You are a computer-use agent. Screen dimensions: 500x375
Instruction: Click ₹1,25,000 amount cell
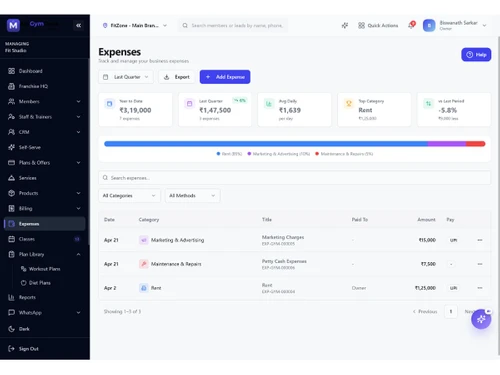[425, 288]
